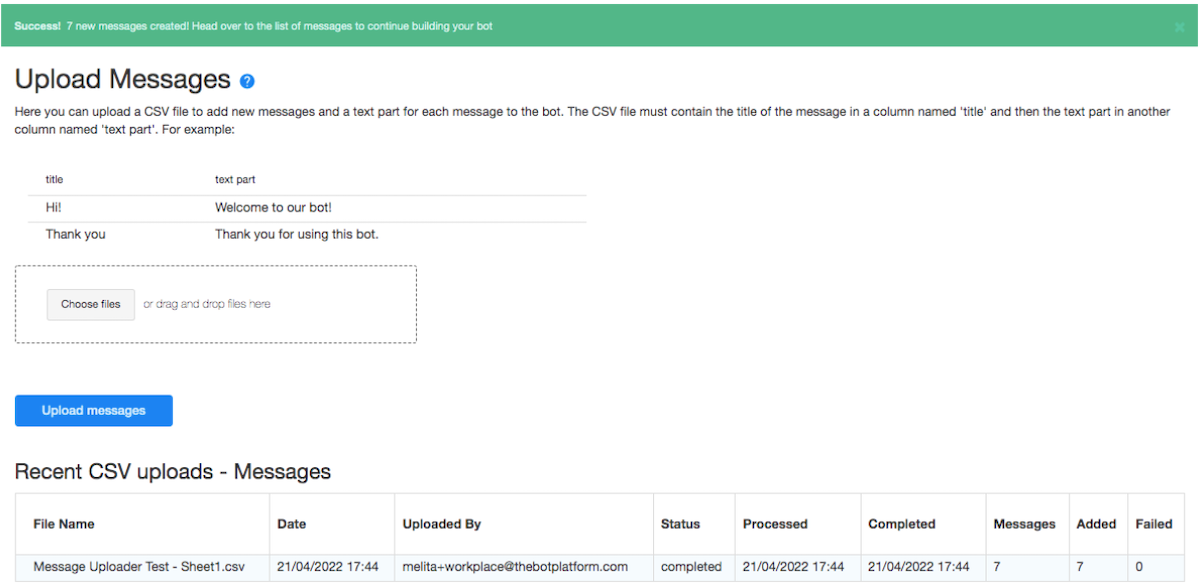1200x584 pixels.
Task: Click the example title cell 'Hi!'
Action: point(54,208)
